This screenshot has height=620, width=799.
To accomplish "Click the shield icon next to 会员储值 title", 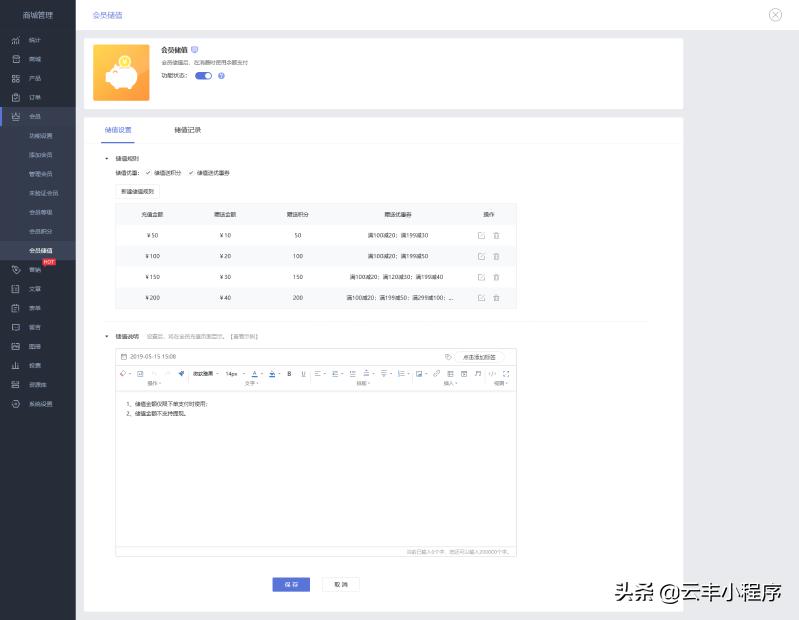I will (x=195, y=49).
